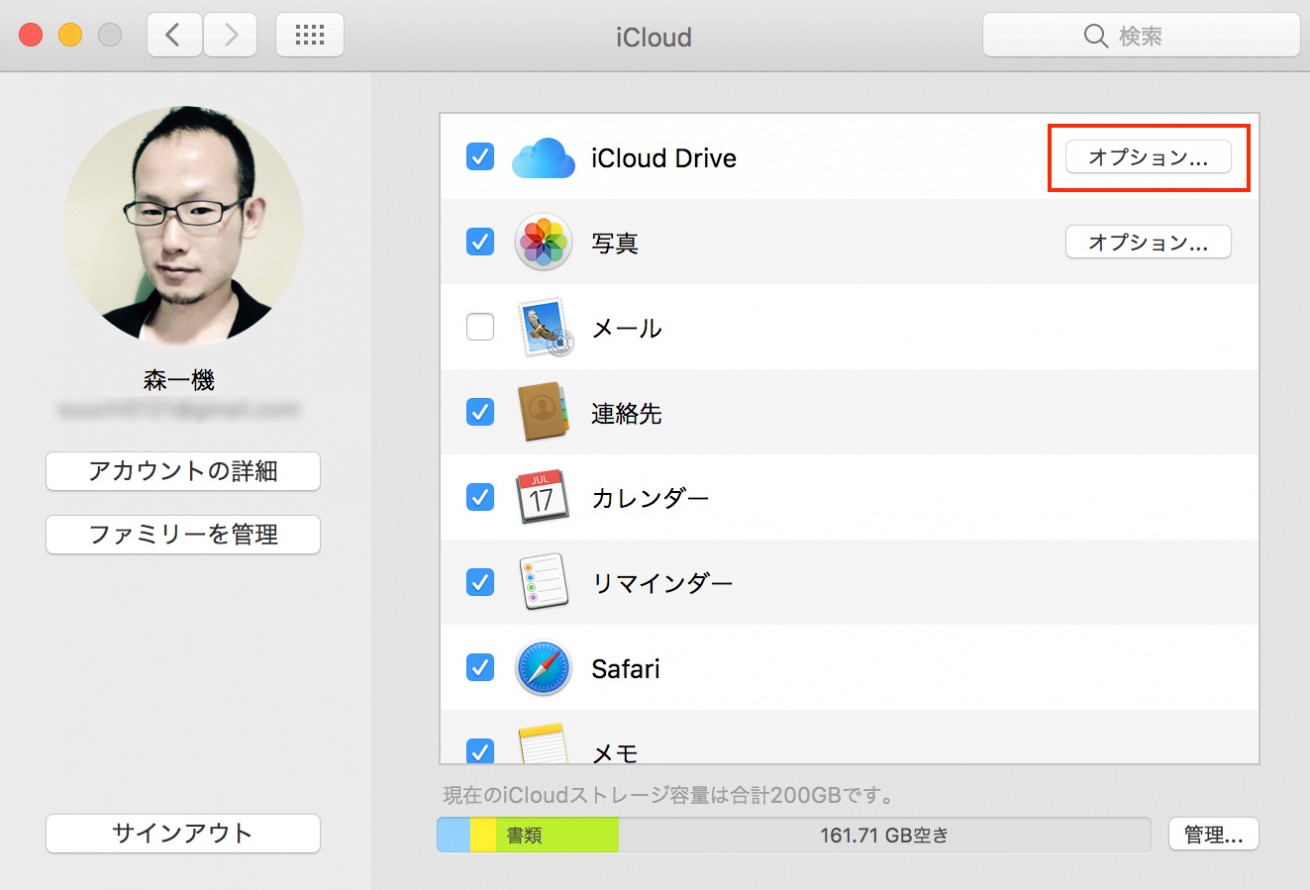Click the 連絡先 label text
This screenshot has width=1310, height=890.
[627, 413]
